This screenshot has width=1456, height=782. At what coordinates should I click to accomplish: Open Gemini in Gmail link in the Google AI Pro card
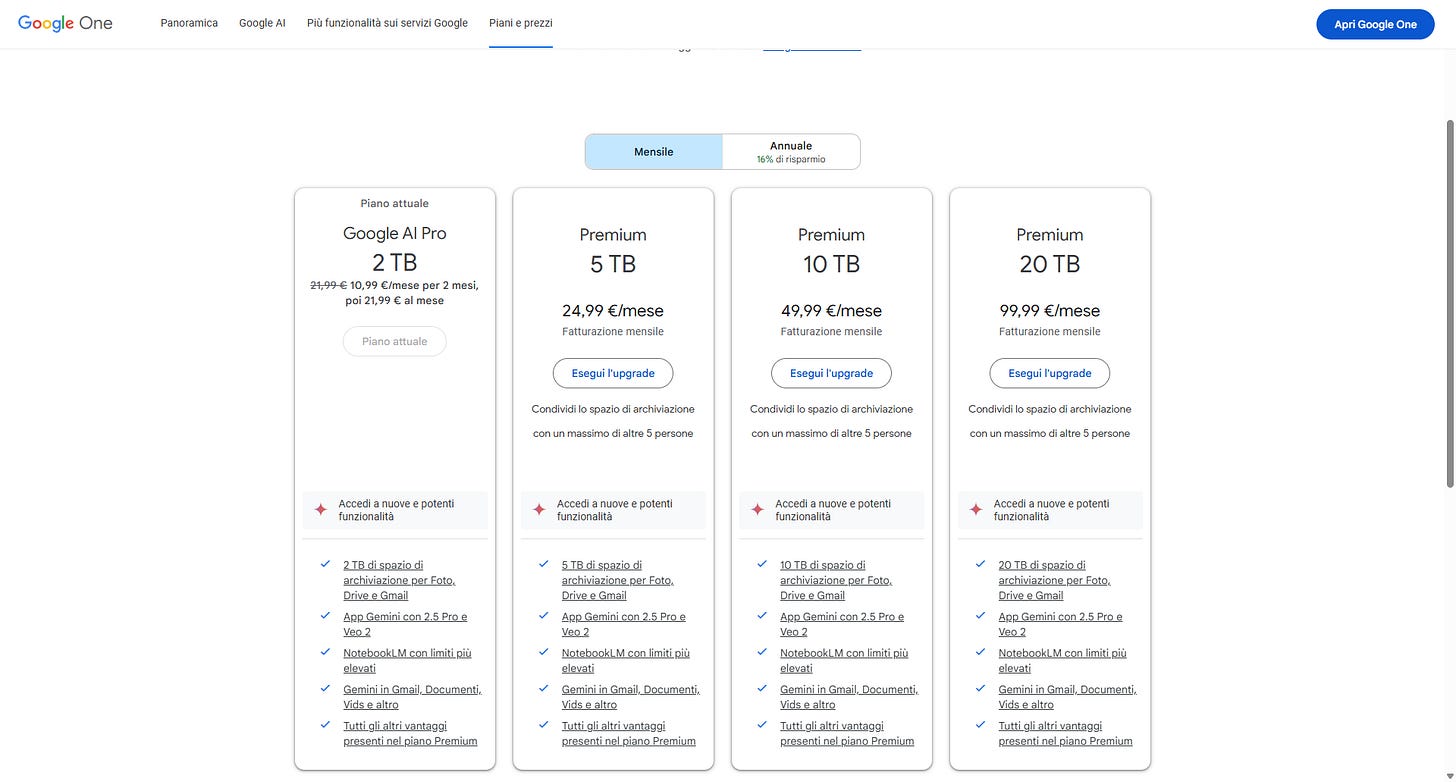tap(412, 697)
